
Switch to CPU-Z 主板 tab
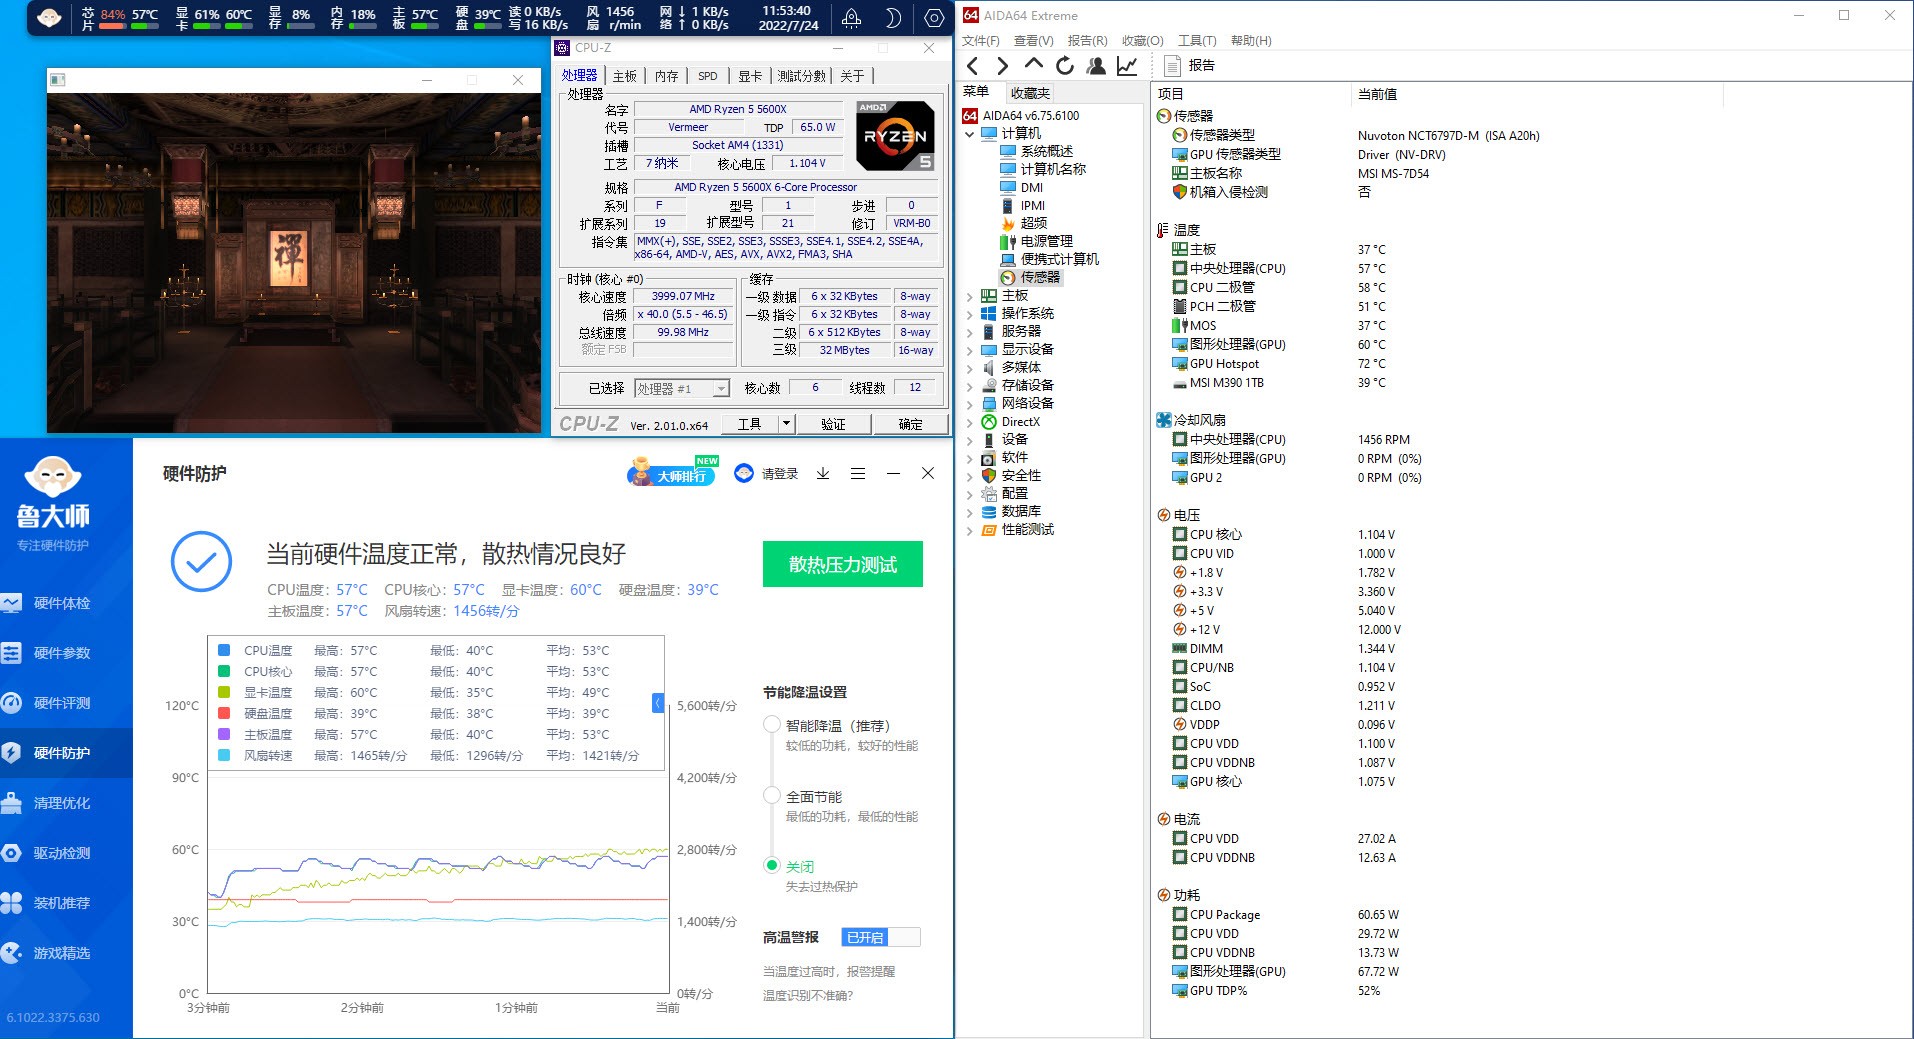click(625, 76)
